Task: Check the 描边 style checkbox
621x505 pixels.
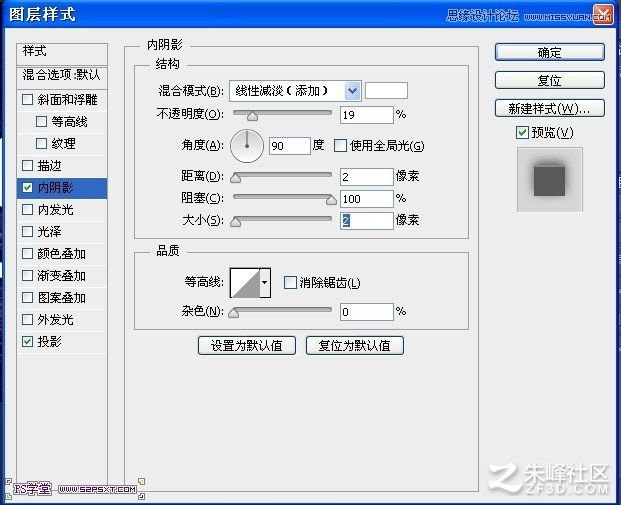Action: [27, 165]
